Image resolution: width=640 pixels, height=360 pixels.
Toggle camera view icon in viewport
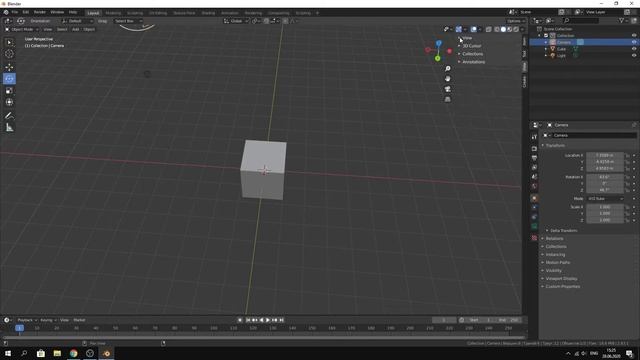pyautogui.click(x=448, y=89)
